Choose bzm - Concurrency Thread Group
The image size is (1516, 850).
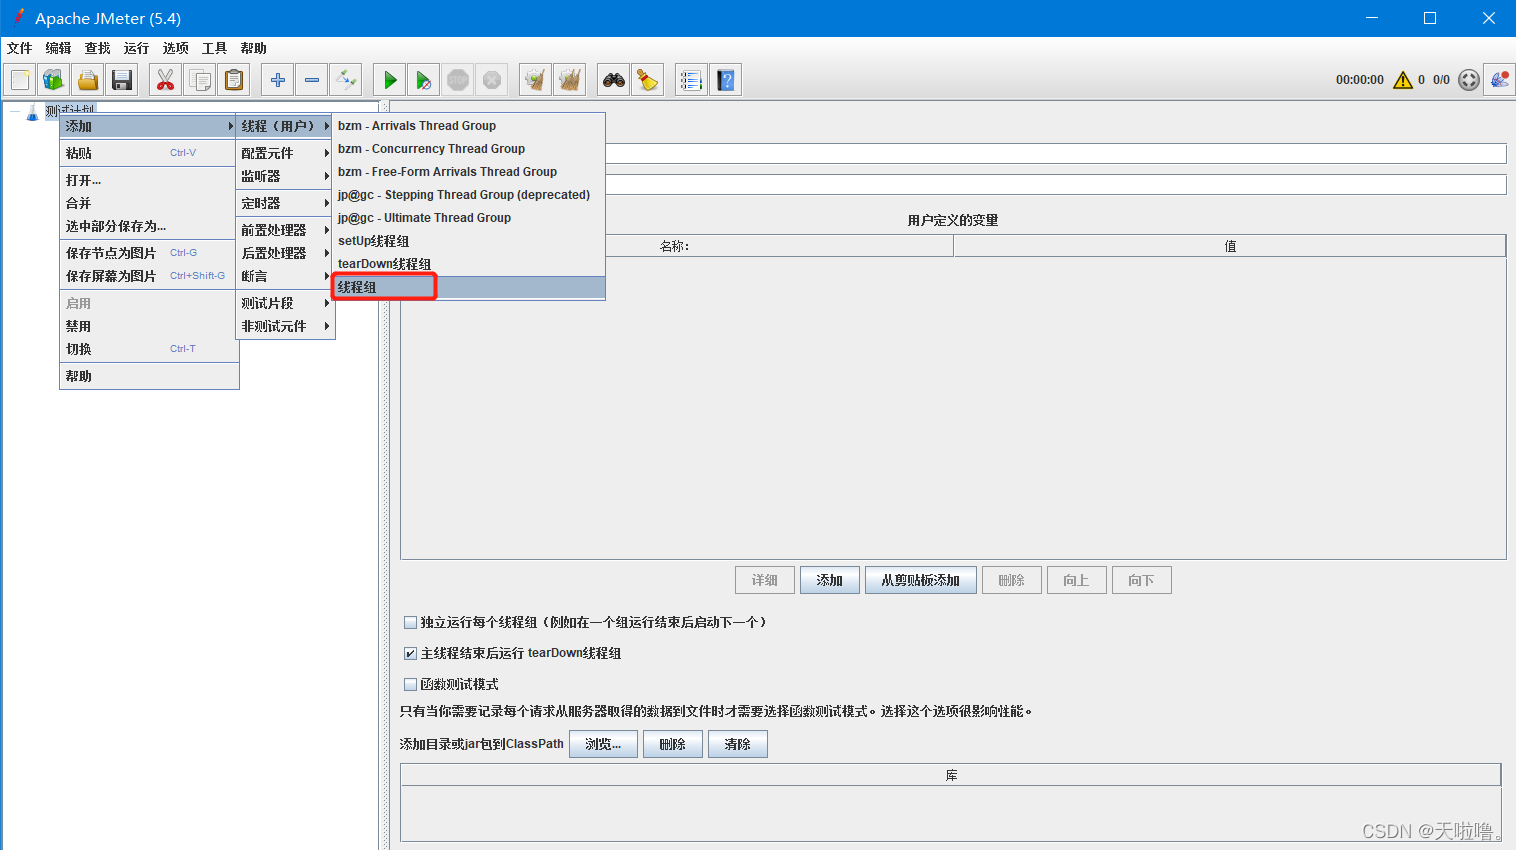[x=469, y=149]
